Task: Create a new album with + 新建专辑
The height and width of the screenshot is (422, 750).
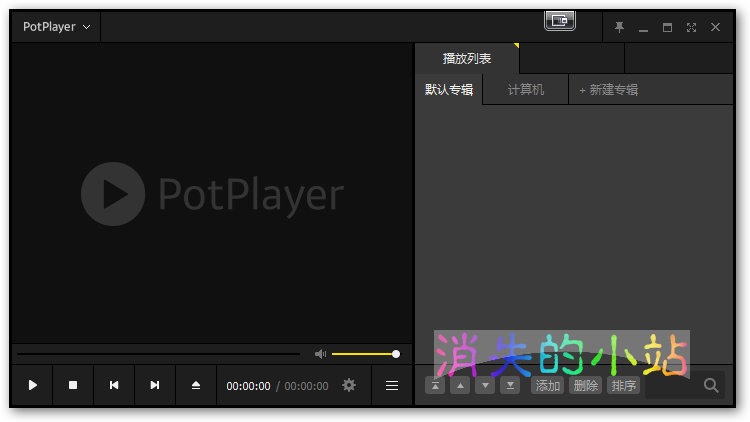Action: (x=608, y=89)
